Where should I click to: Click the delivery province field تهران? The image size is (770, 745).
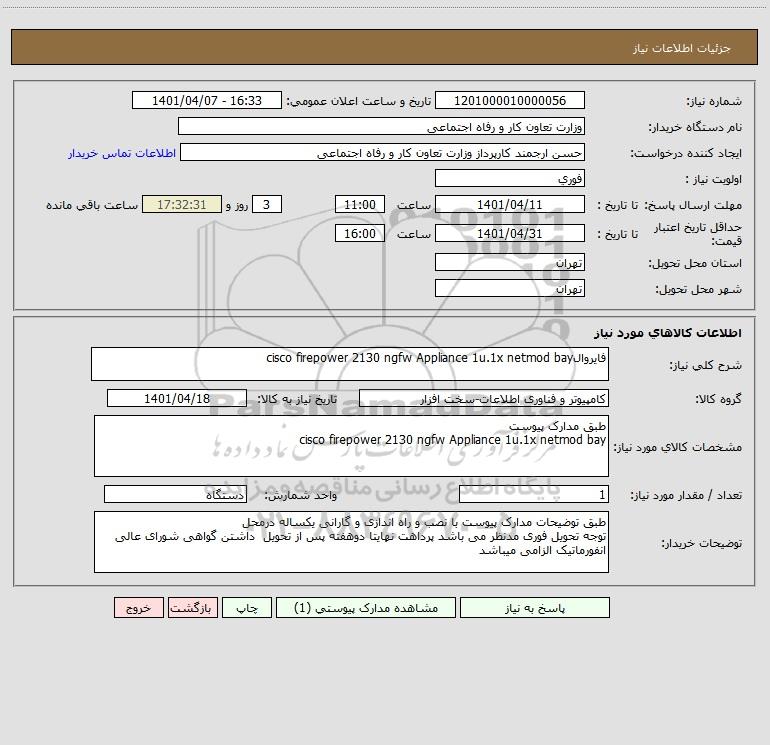pos(510,263)
